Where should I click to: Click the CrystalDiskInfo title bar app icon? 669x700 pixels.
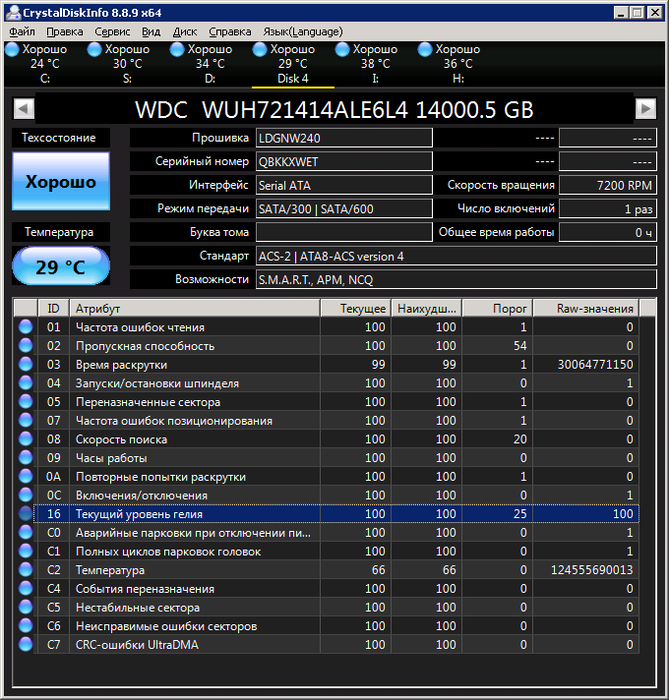13,12
